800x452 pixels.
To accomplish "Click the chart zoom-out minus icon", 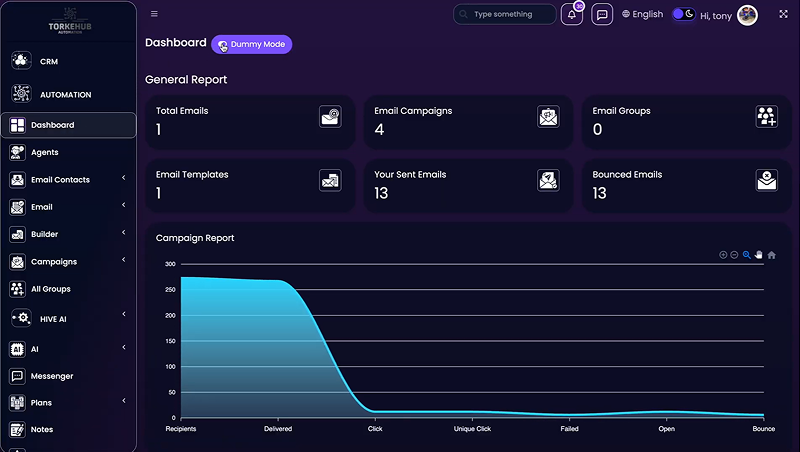I will point(734,255).
